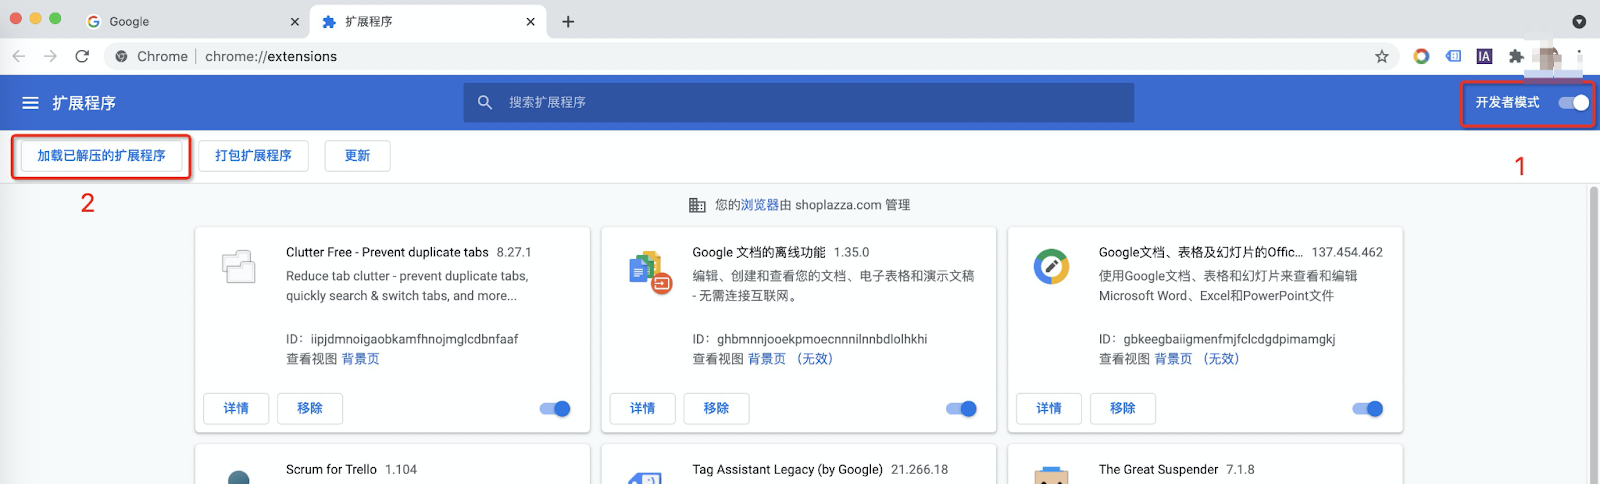
Task: Toggle 开发者模式 switch
Action: (1574, 102)
